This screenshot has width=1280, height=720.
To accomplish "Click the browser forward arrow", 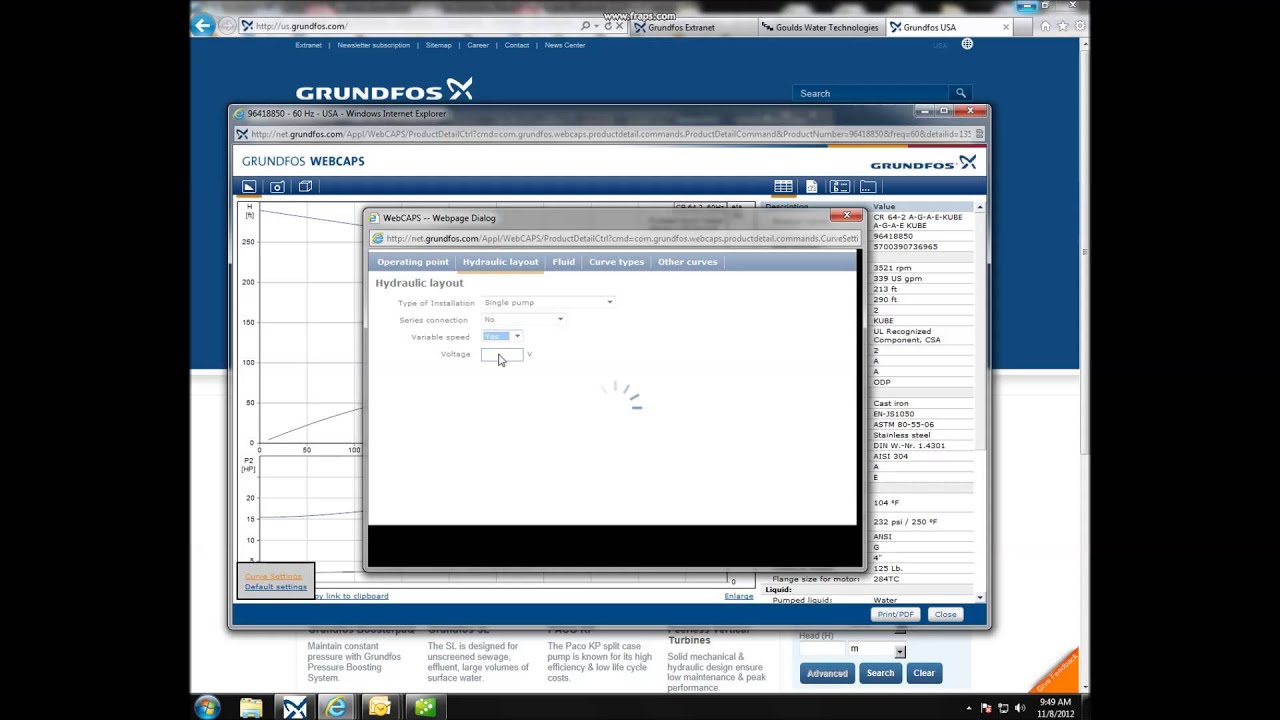I will (x=227, y=26).
